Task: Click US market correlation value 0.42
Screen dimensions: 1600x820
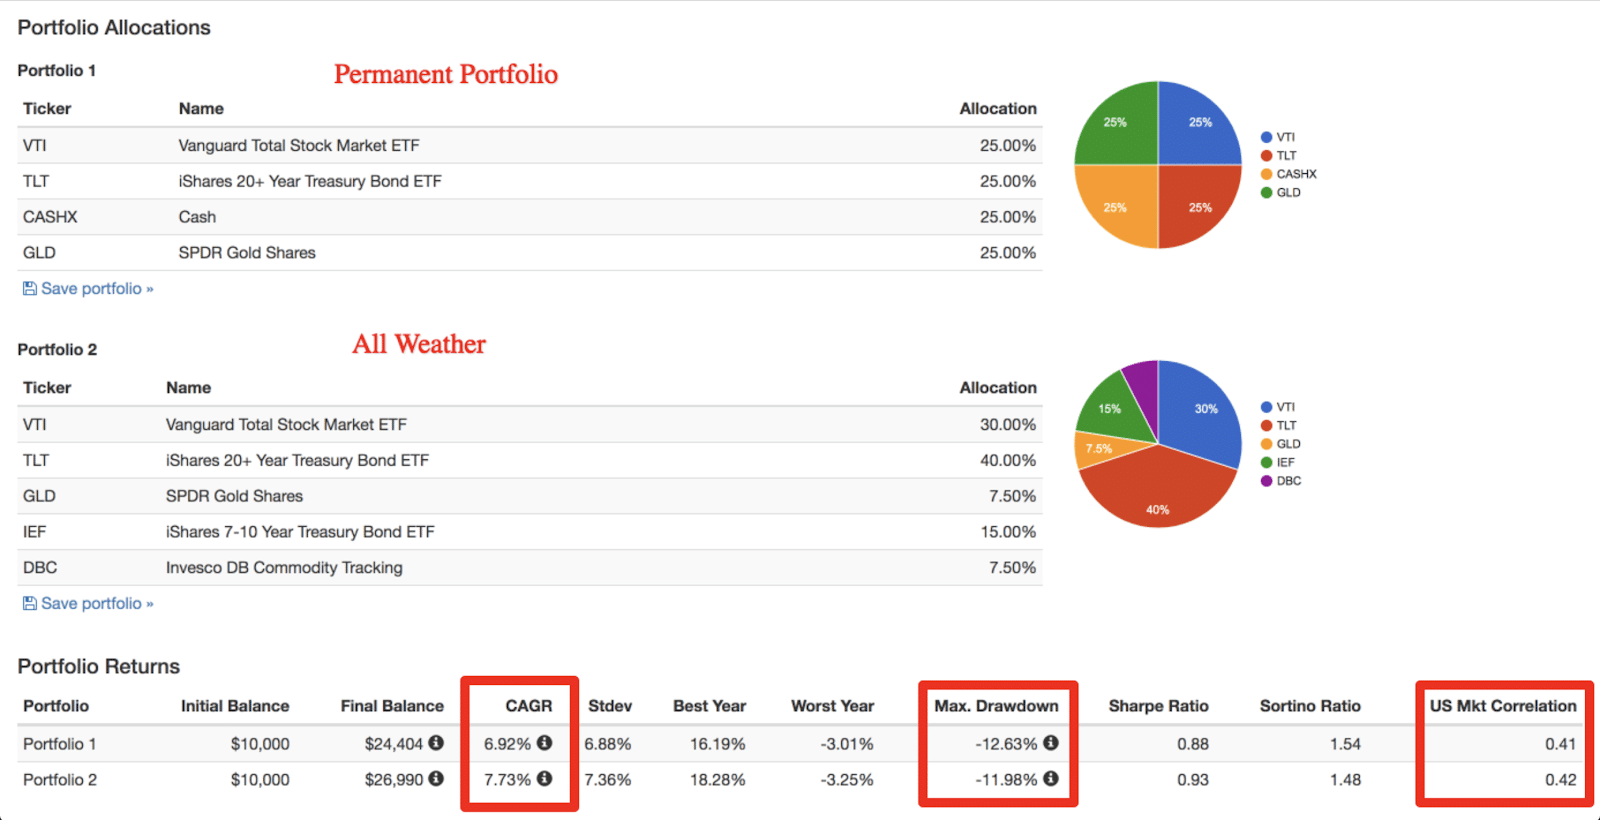Action: point(1560,780)
